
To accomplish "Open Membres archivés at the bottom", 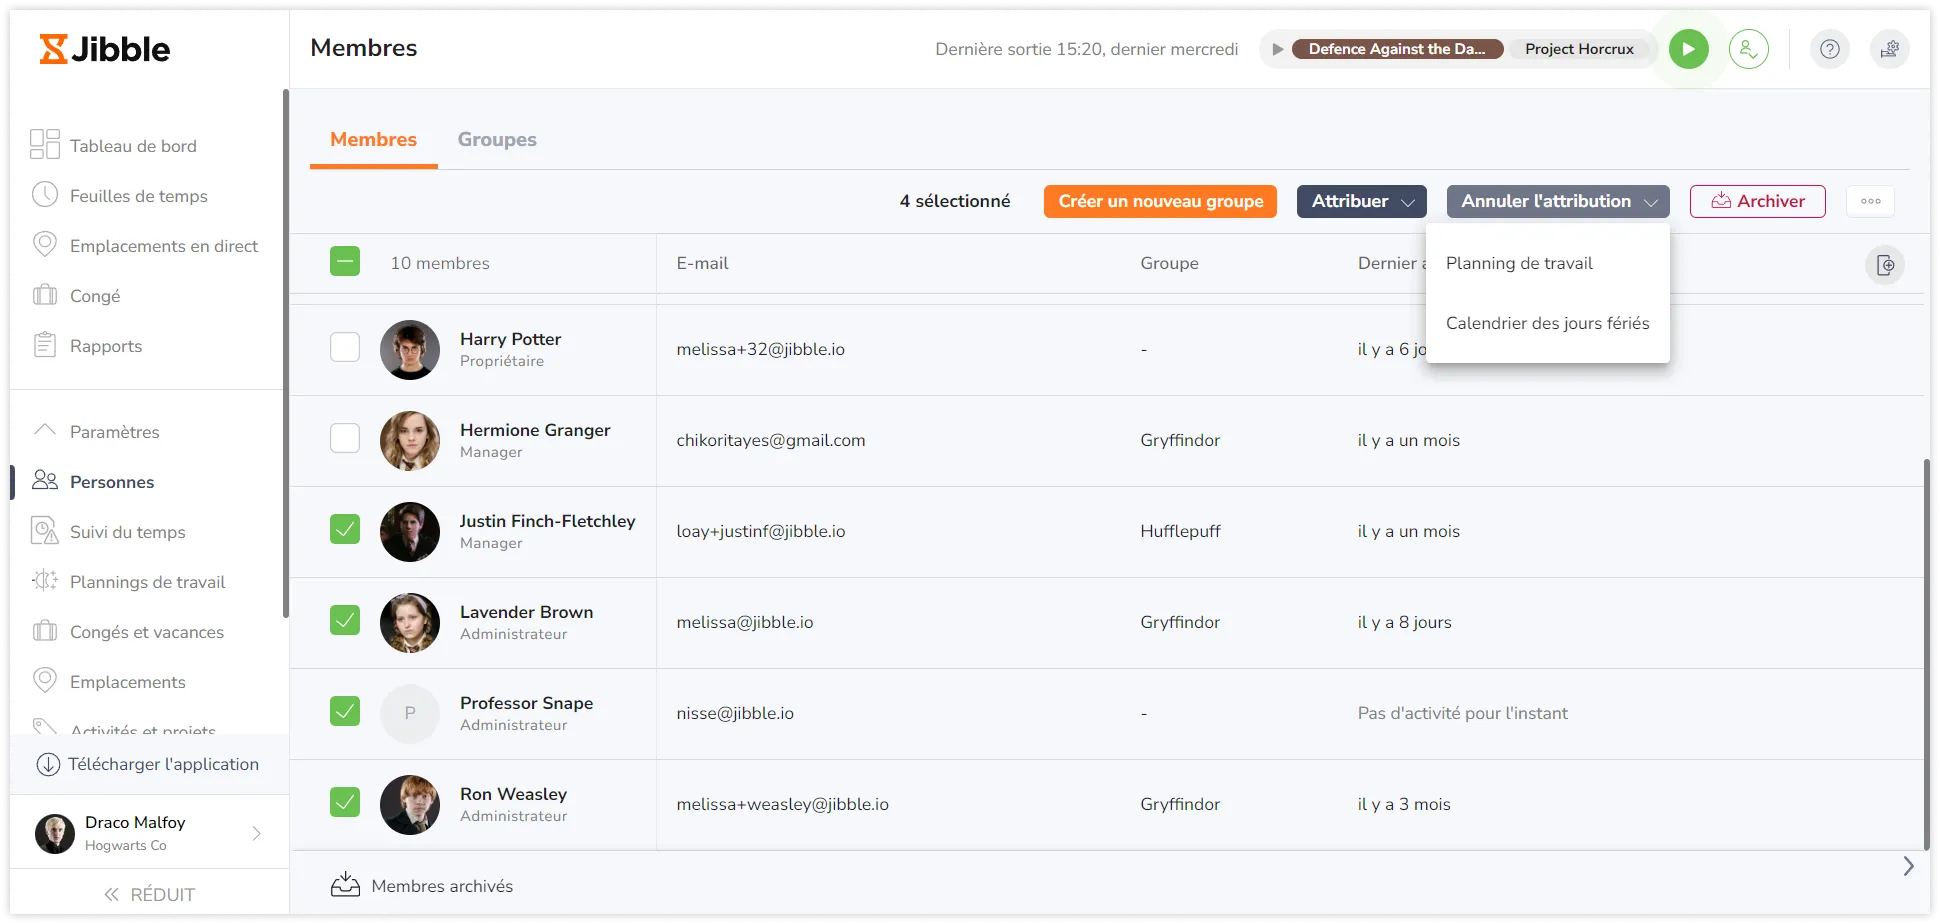I will tap(441, 886).
